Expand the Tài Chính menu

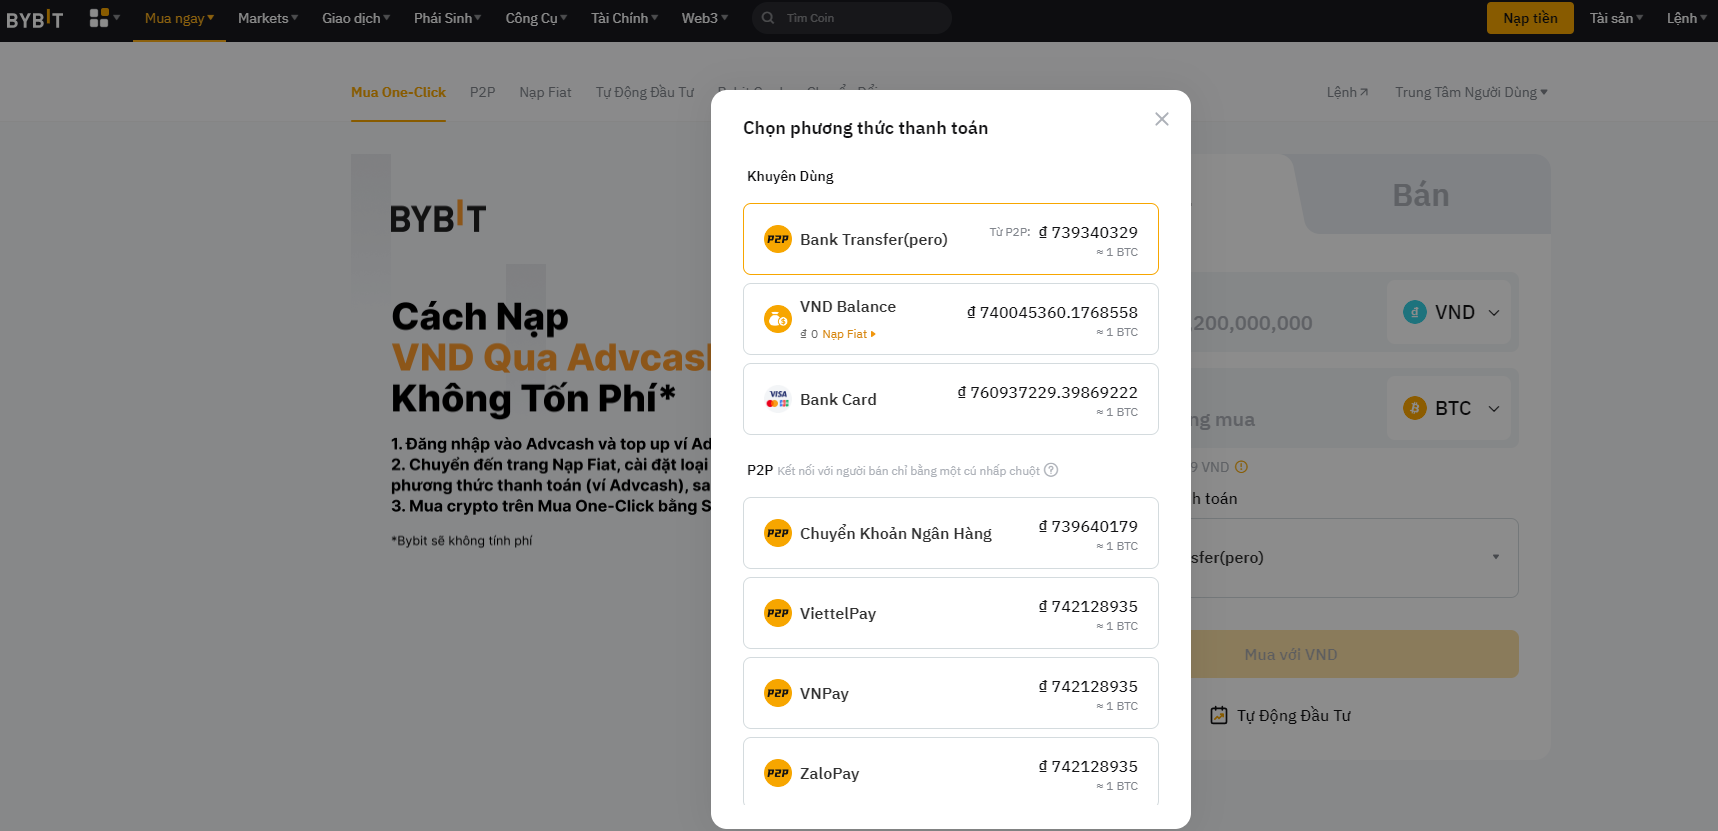625,18
